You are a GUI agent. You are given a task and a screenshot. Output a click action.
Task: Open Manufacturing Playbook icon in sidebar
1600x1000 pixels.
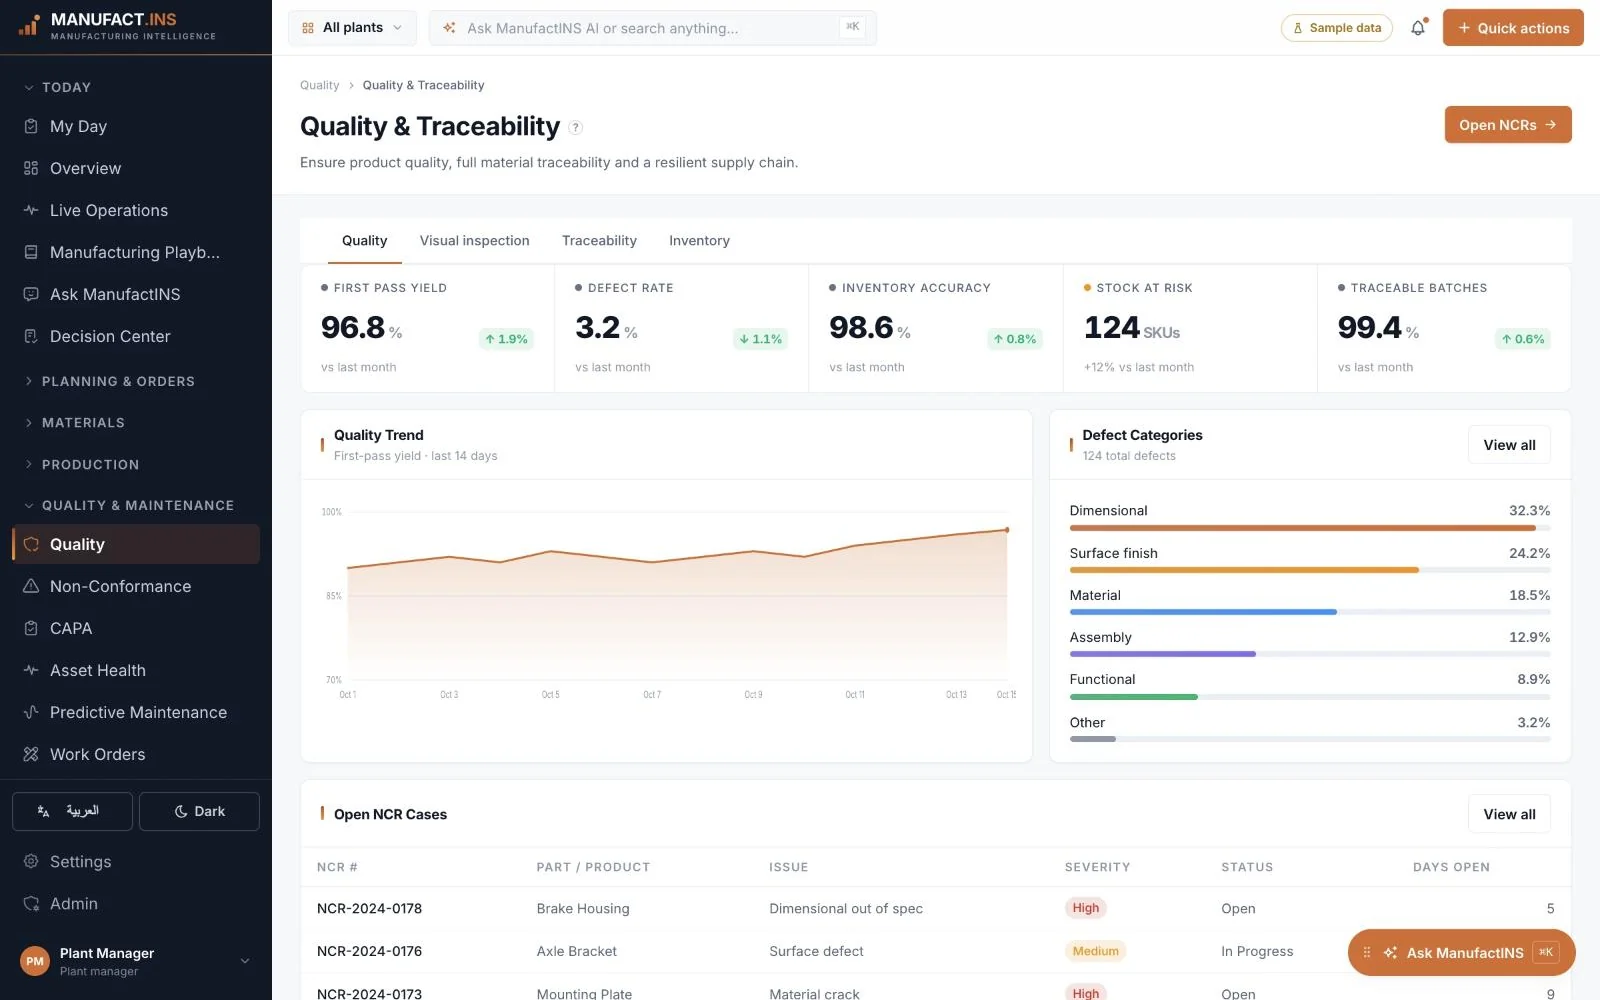[x=31, y=252]
